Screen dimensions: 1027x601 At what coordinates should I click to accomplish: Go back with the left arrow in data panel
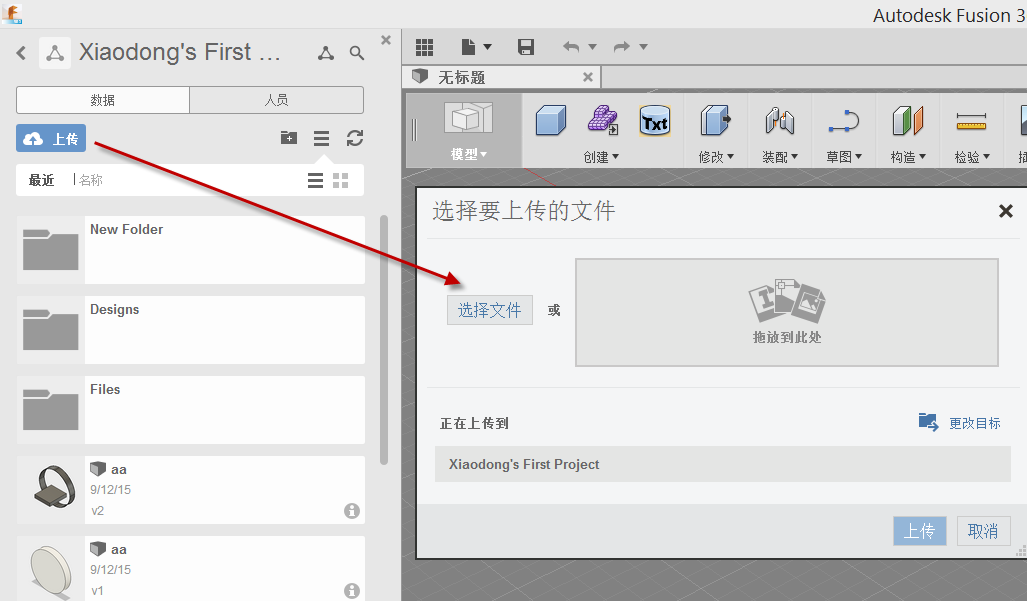coord(22,53)
